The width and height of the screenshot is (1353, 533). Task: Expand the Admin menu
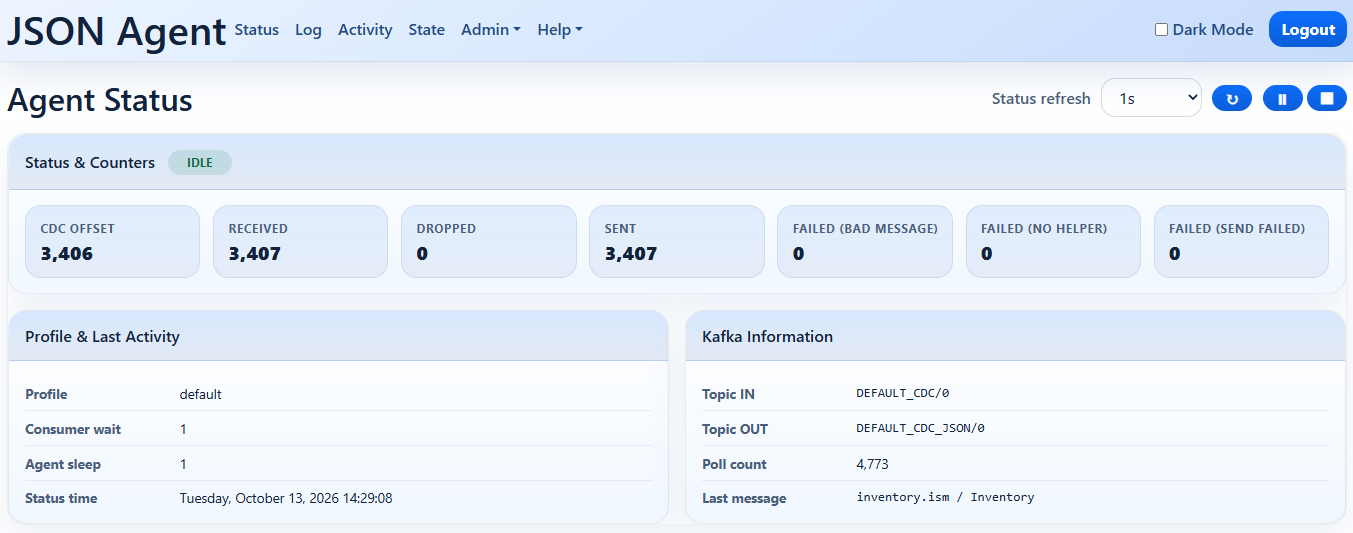[x=490, y=30]
